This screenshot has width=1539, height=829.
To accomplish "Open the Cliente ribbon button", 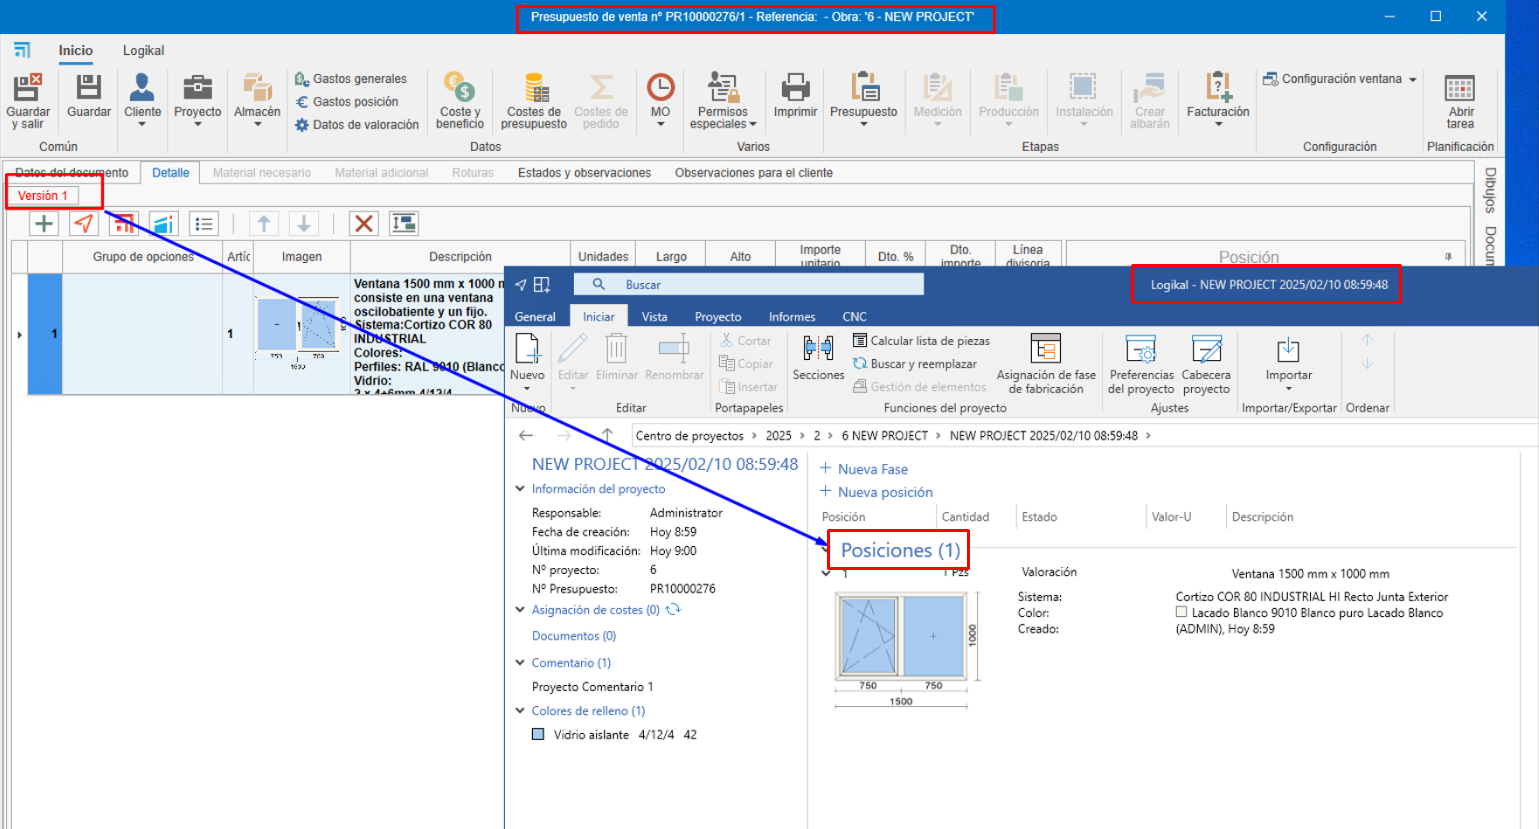I will (x=142, y=100).
